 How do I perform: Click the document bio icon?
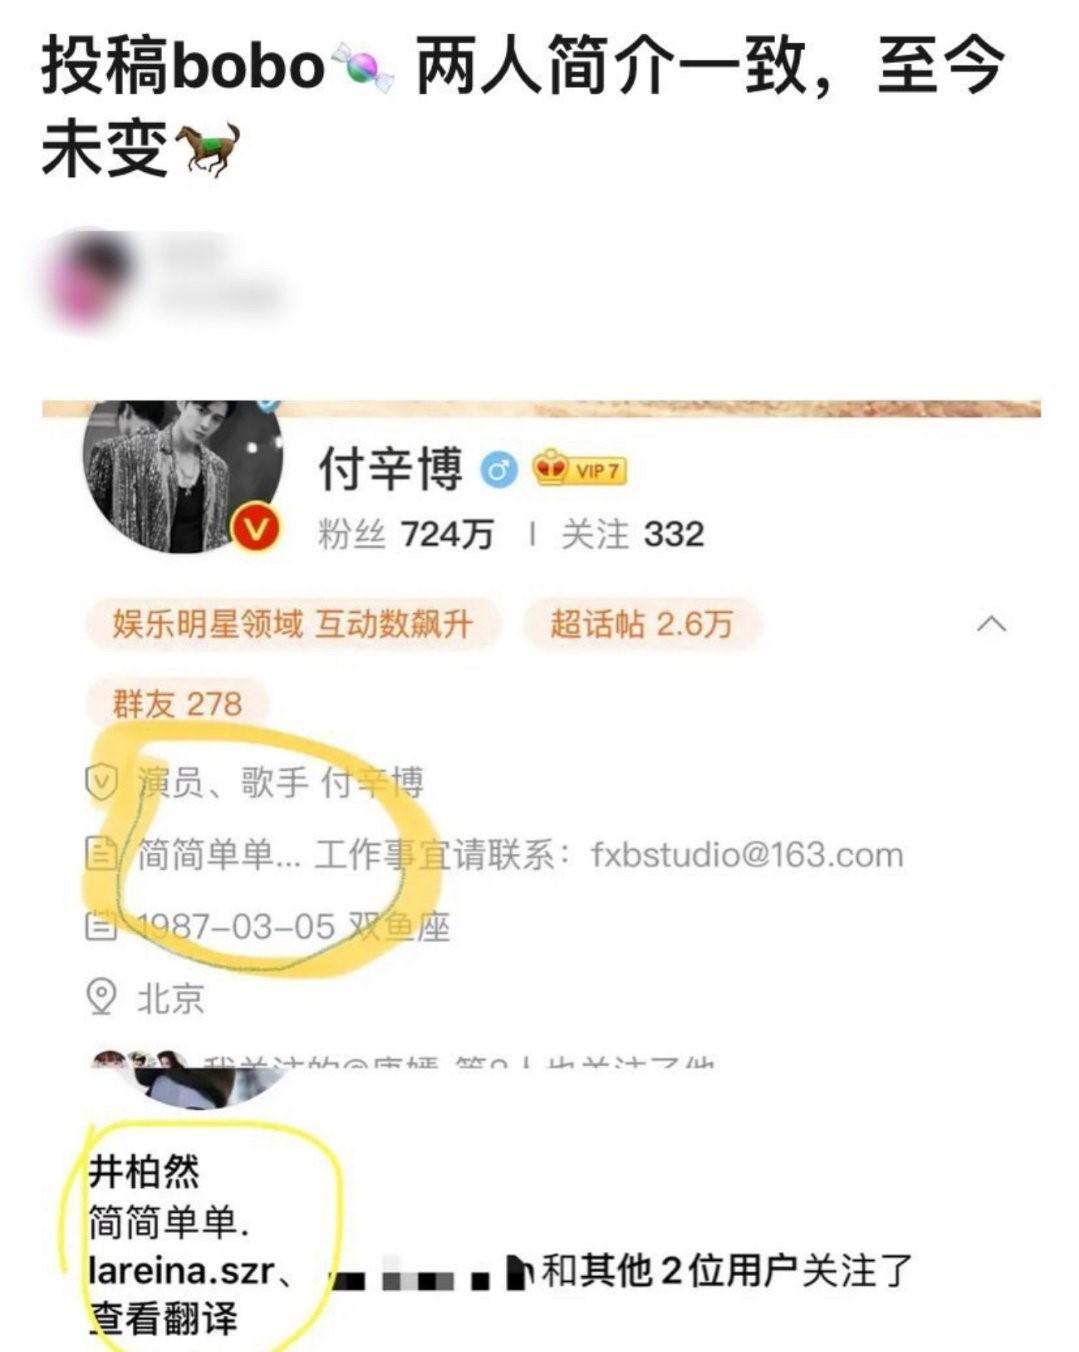(x=101, y=854)
